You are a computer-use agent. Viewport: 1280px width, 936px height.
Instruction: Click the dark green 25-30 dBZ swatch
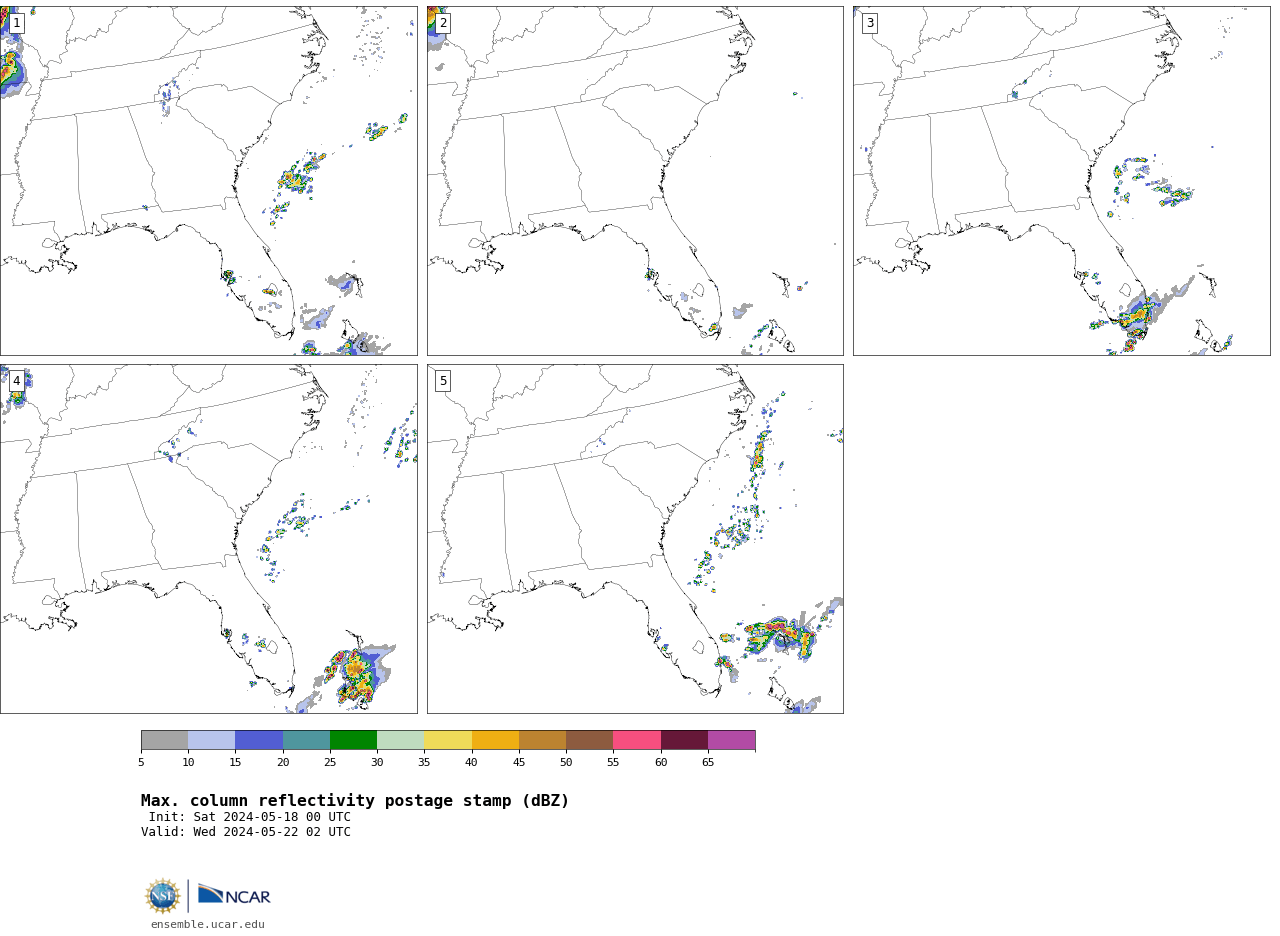coord(353,740)
